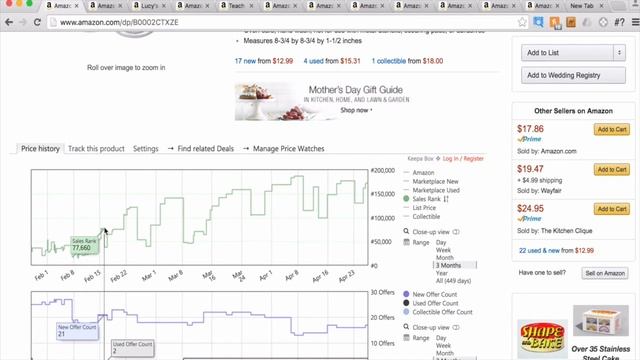Open the Add to List dropdown arrow

(x=619, y=53)
